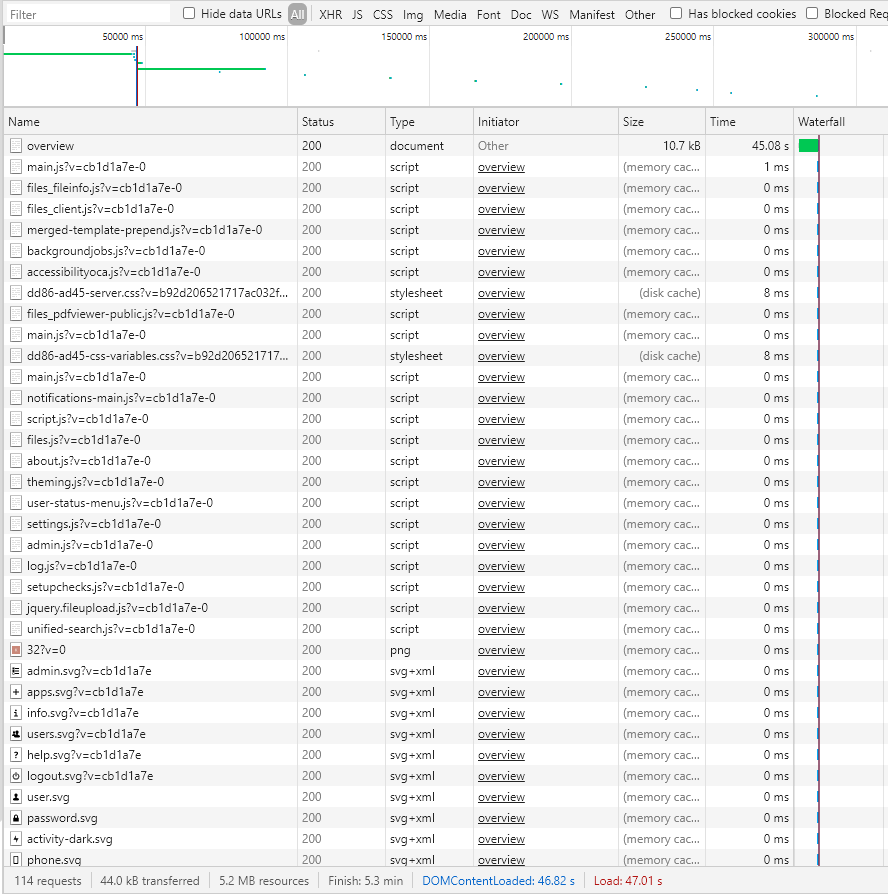Screen dimensions: 888x894
Task: Filter requests by WS
Action: pos(550,15)
